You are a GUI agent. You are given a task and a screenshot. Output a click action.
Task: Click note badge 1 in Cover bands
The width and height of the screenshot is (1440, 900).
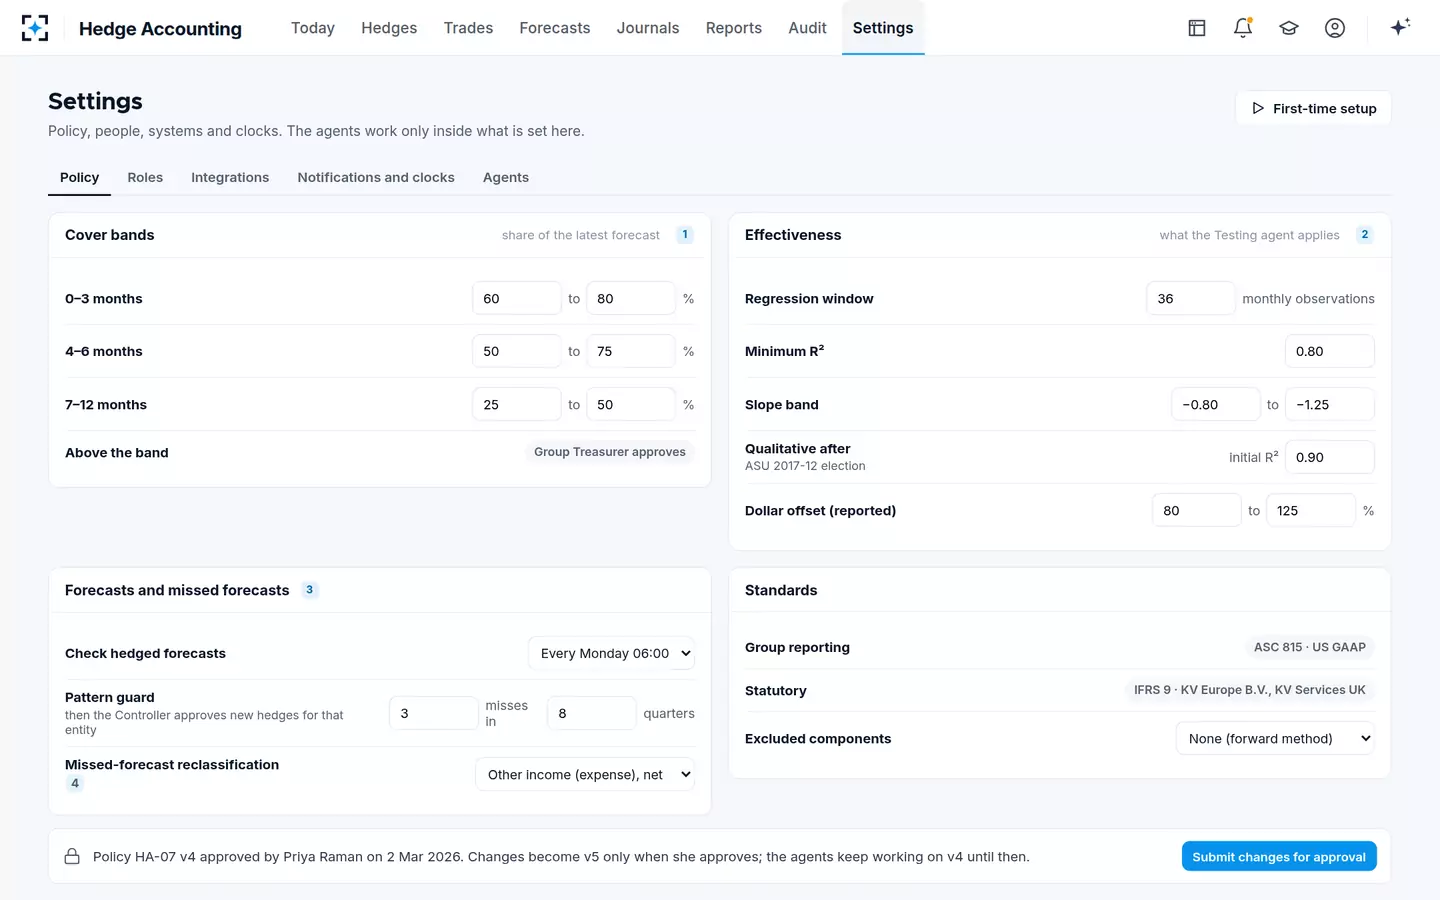click(685, 235)
